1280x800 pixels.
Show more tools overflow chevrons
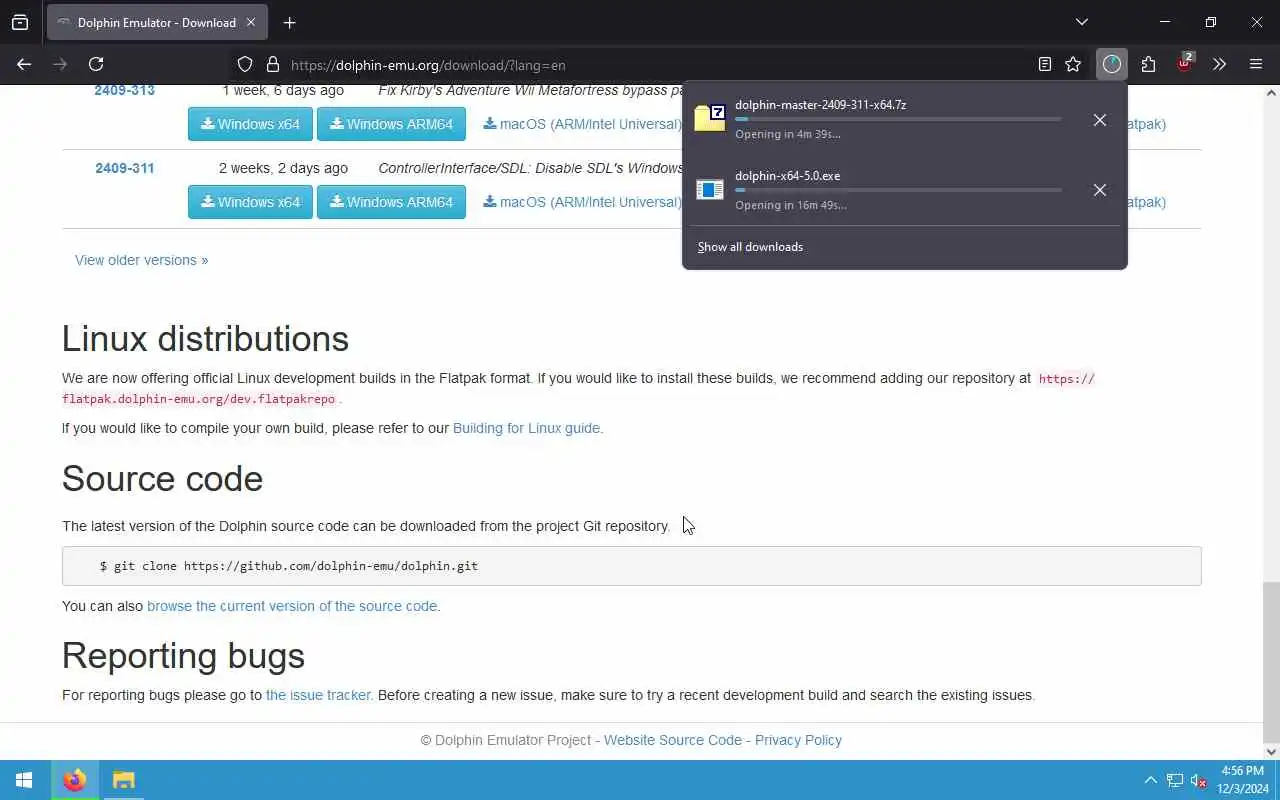pos(1219,64)
